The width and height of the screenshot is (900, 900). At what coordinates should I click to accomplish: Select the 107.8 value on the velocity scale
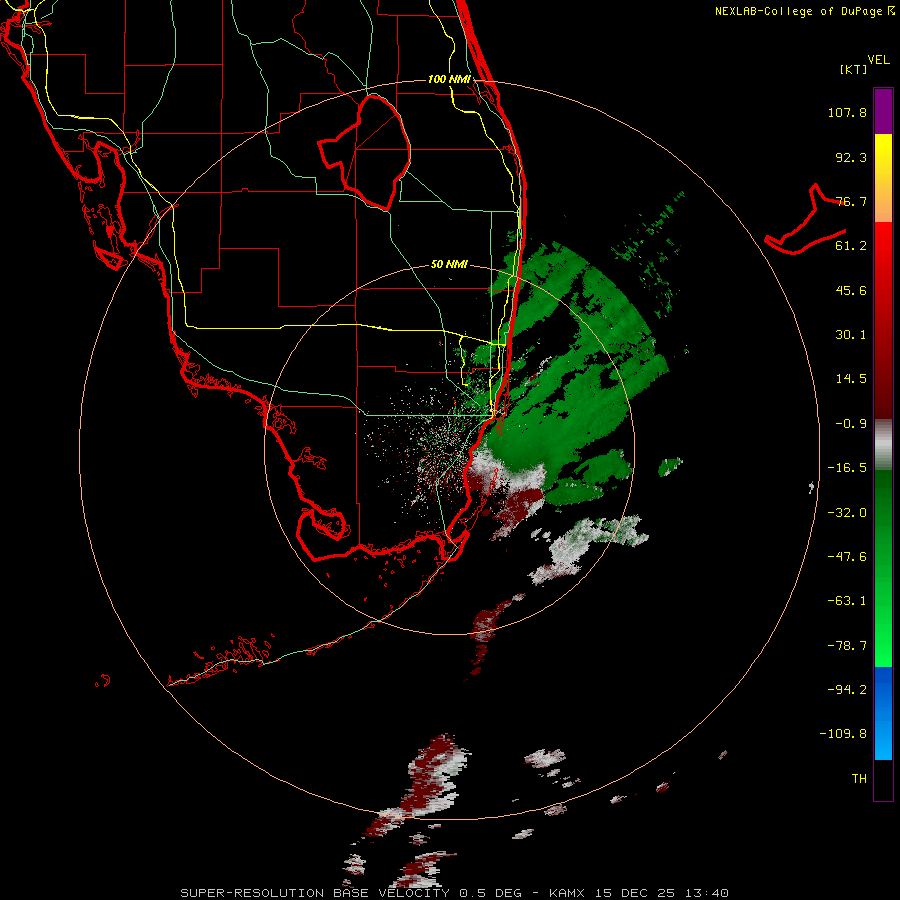pyautogui.click(x=847, y=112)
